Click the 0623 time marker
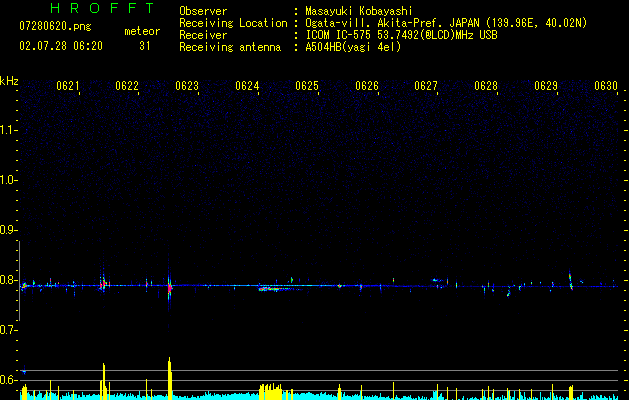 [187, 85]
